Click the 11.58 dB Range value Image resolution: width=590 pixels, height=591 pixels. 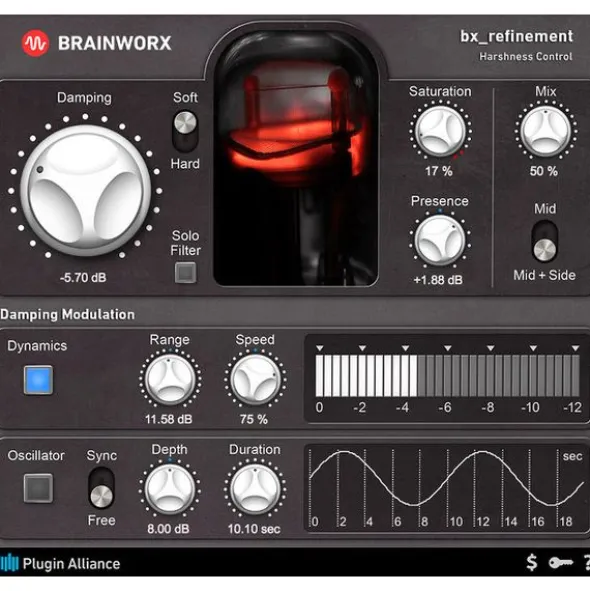point(169,419)
